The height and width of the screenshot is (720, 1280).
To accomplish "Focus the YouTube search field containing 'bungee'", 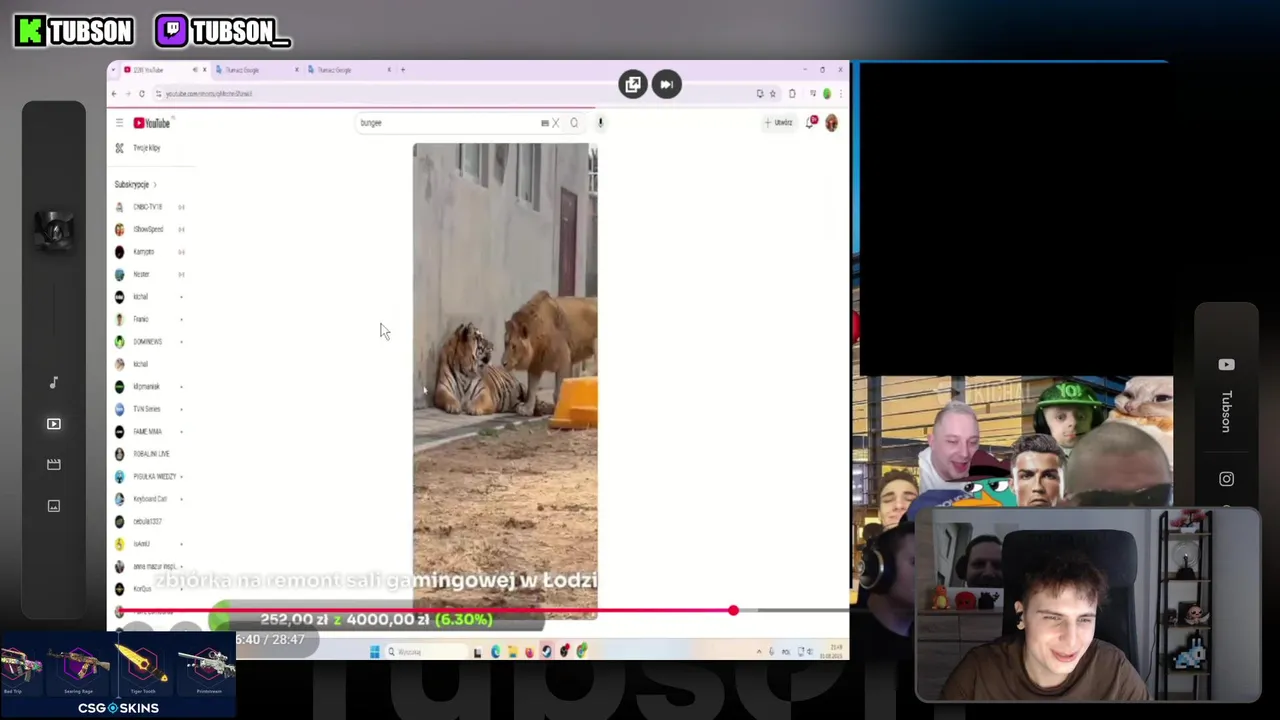I will (x=447, y=123).
